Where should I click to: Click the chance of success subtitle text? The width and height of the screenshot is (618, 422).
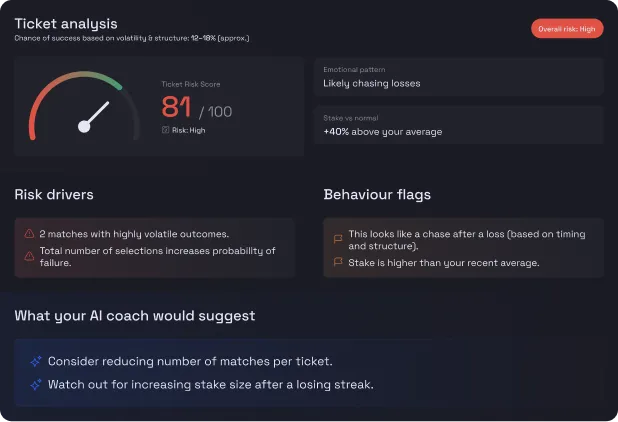pyautogui.click(x=131, y=38)
